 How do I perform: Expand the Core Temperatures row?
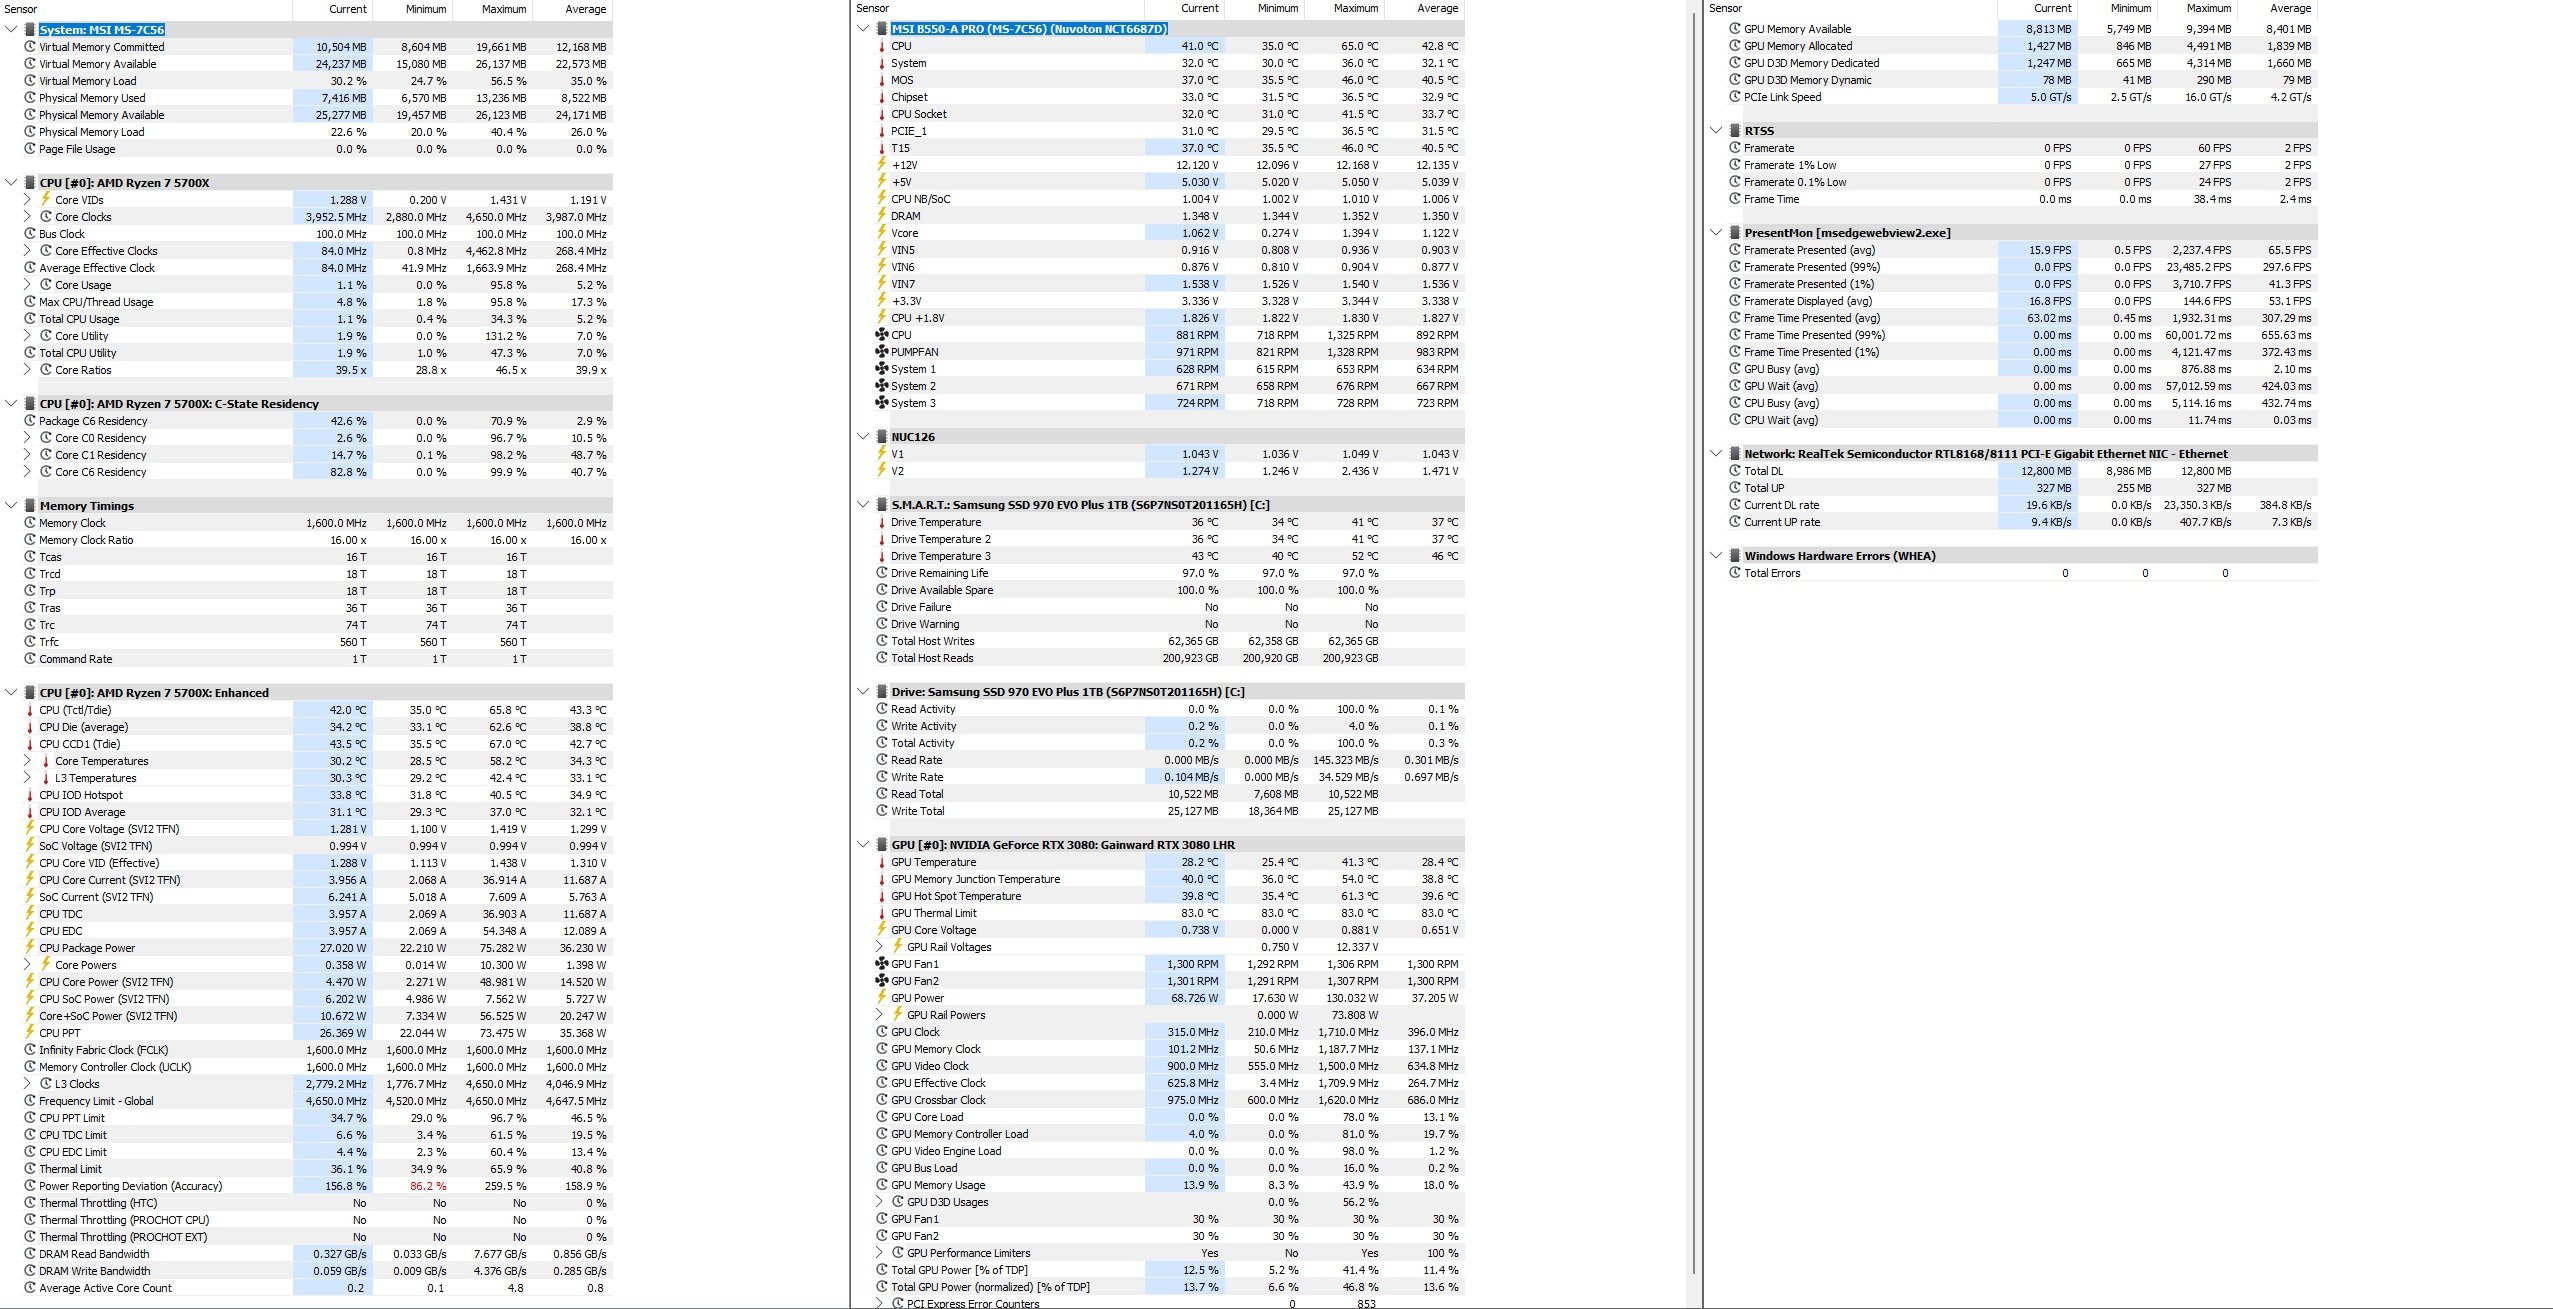tap(28, 761)
